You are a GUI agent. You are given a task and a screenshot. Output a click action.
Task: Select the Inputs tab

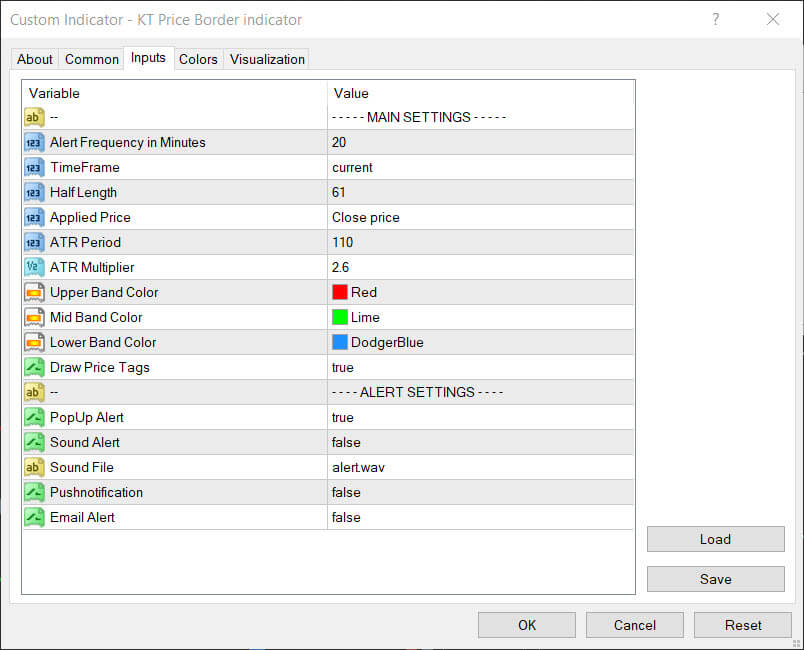[x=148, y=58]
